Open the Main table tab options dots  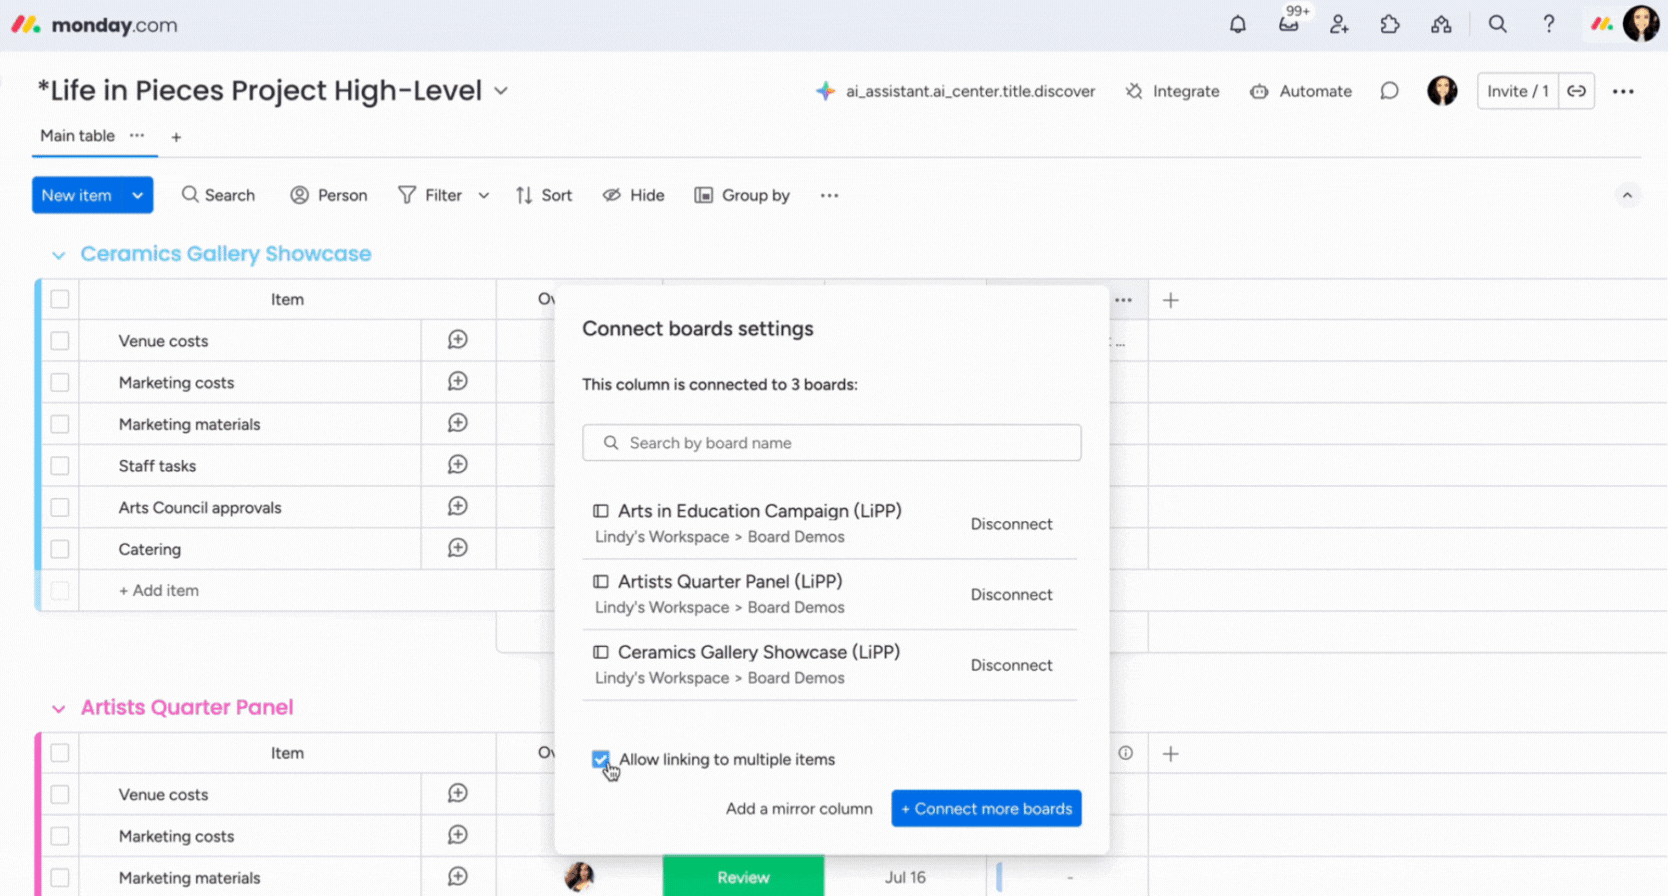pyautogui.click(x=137, y=136)
